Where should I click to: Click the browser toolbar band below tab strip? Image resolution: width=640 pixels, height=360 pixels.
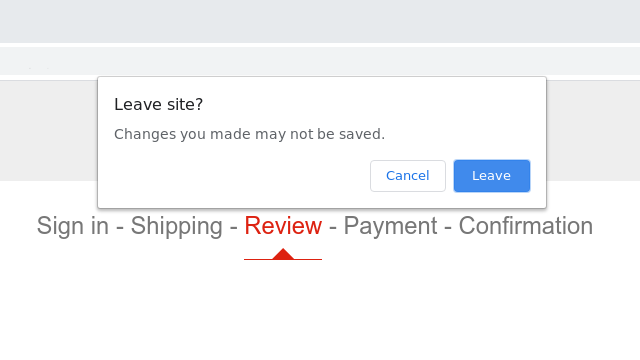pyautogui.click(x=320, y=61)
